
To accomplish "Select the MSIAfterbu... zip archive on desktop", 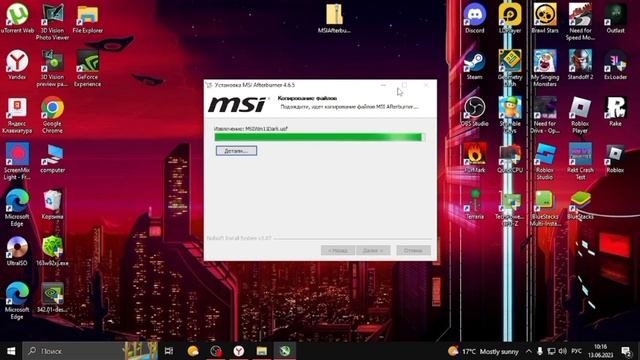I will point(334,18).
